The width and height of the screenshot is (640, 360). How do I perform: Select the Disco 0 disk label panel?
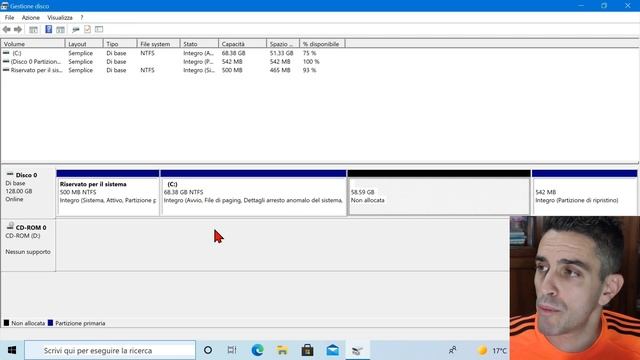[28, 193]
